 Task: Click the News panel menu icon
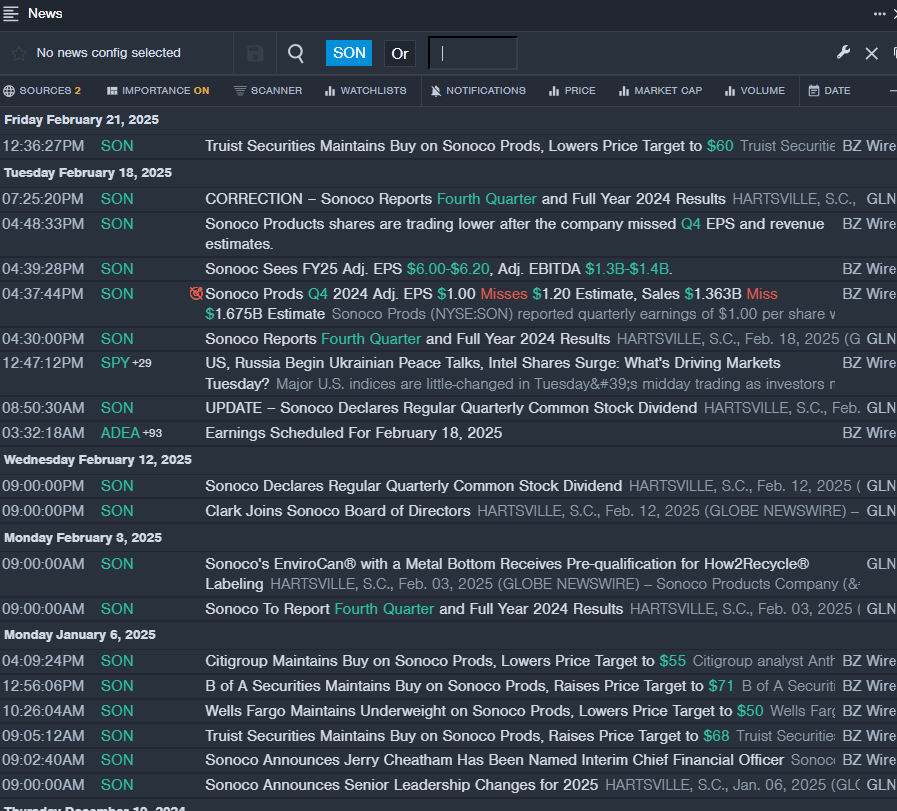pyautogui.click(x=11, y=13)
